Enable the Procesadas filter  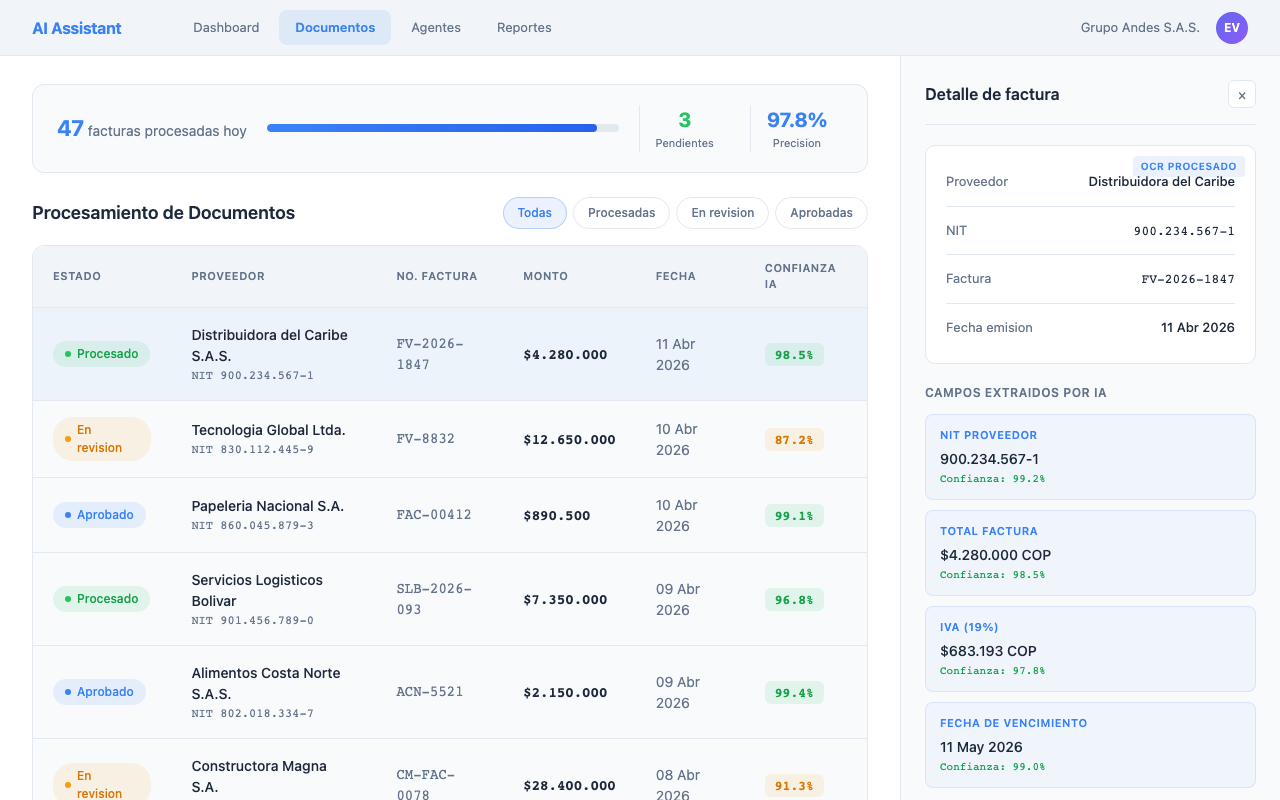pyautogui.click(x=621, y=212)
